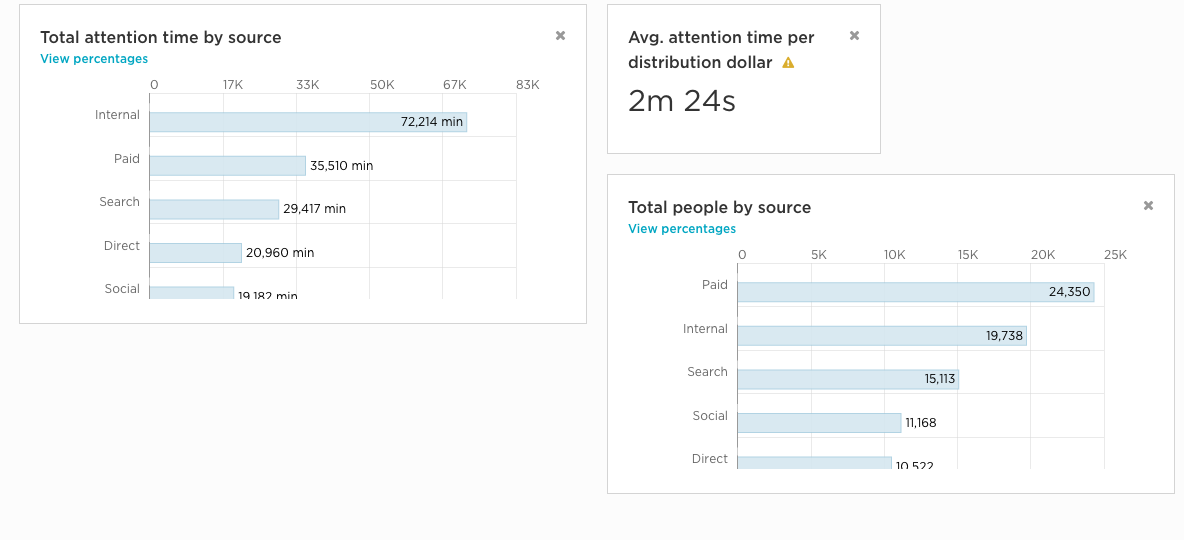Click the Total people by source title
Image resolution: width=1184 pixels, height=540 pixels.
point(719,208)
